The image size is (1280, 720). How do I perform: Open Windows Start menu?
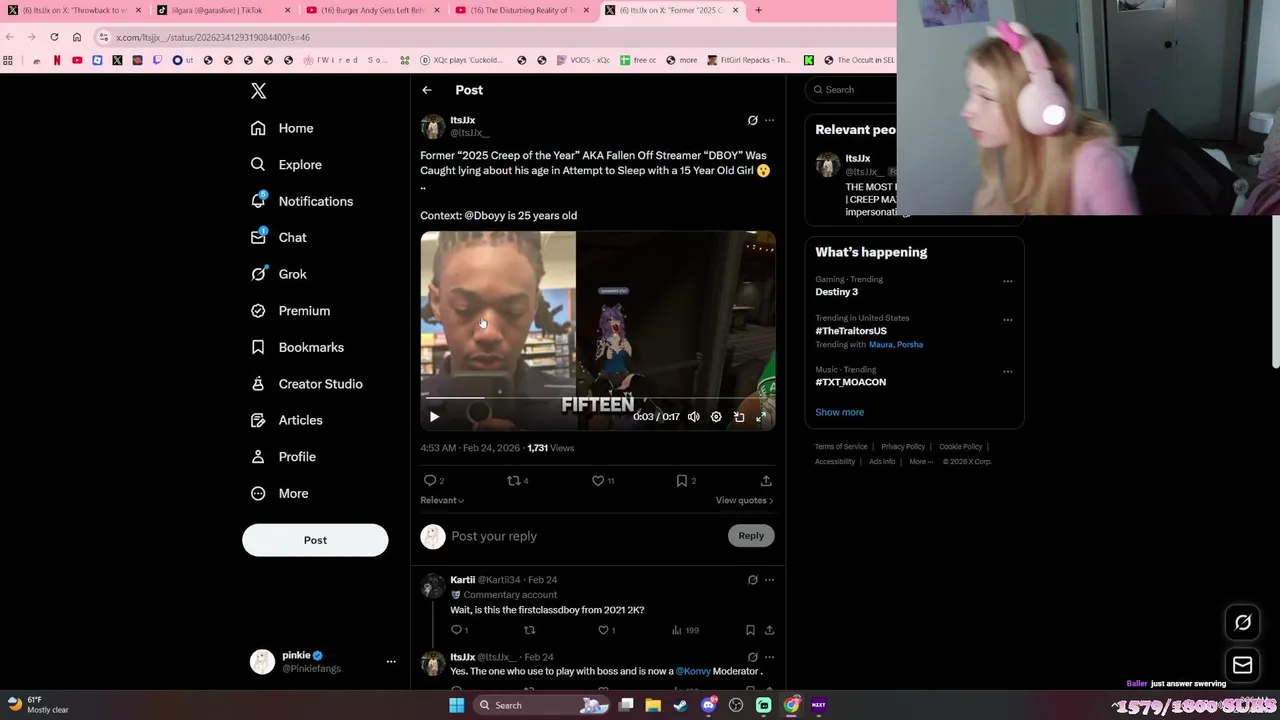coord(456,705)
